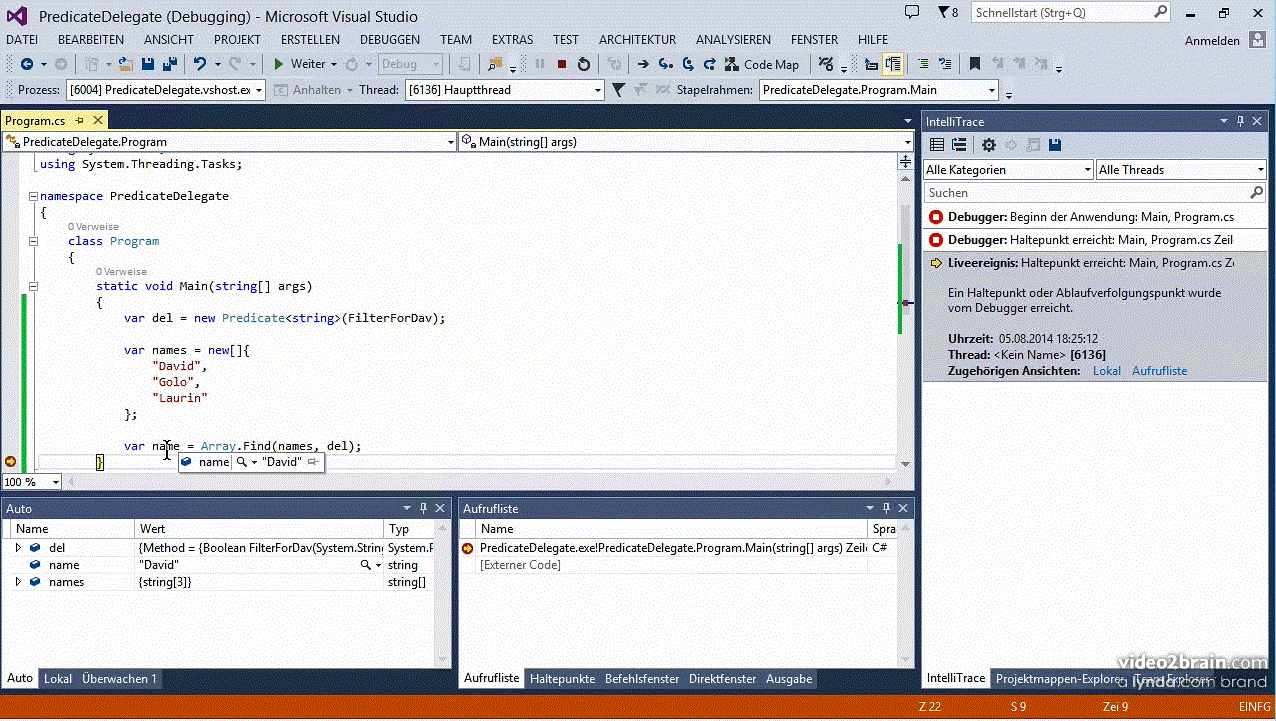
Task: Restart debugging with circular arrow icon
Action: (x=583, y=64)
